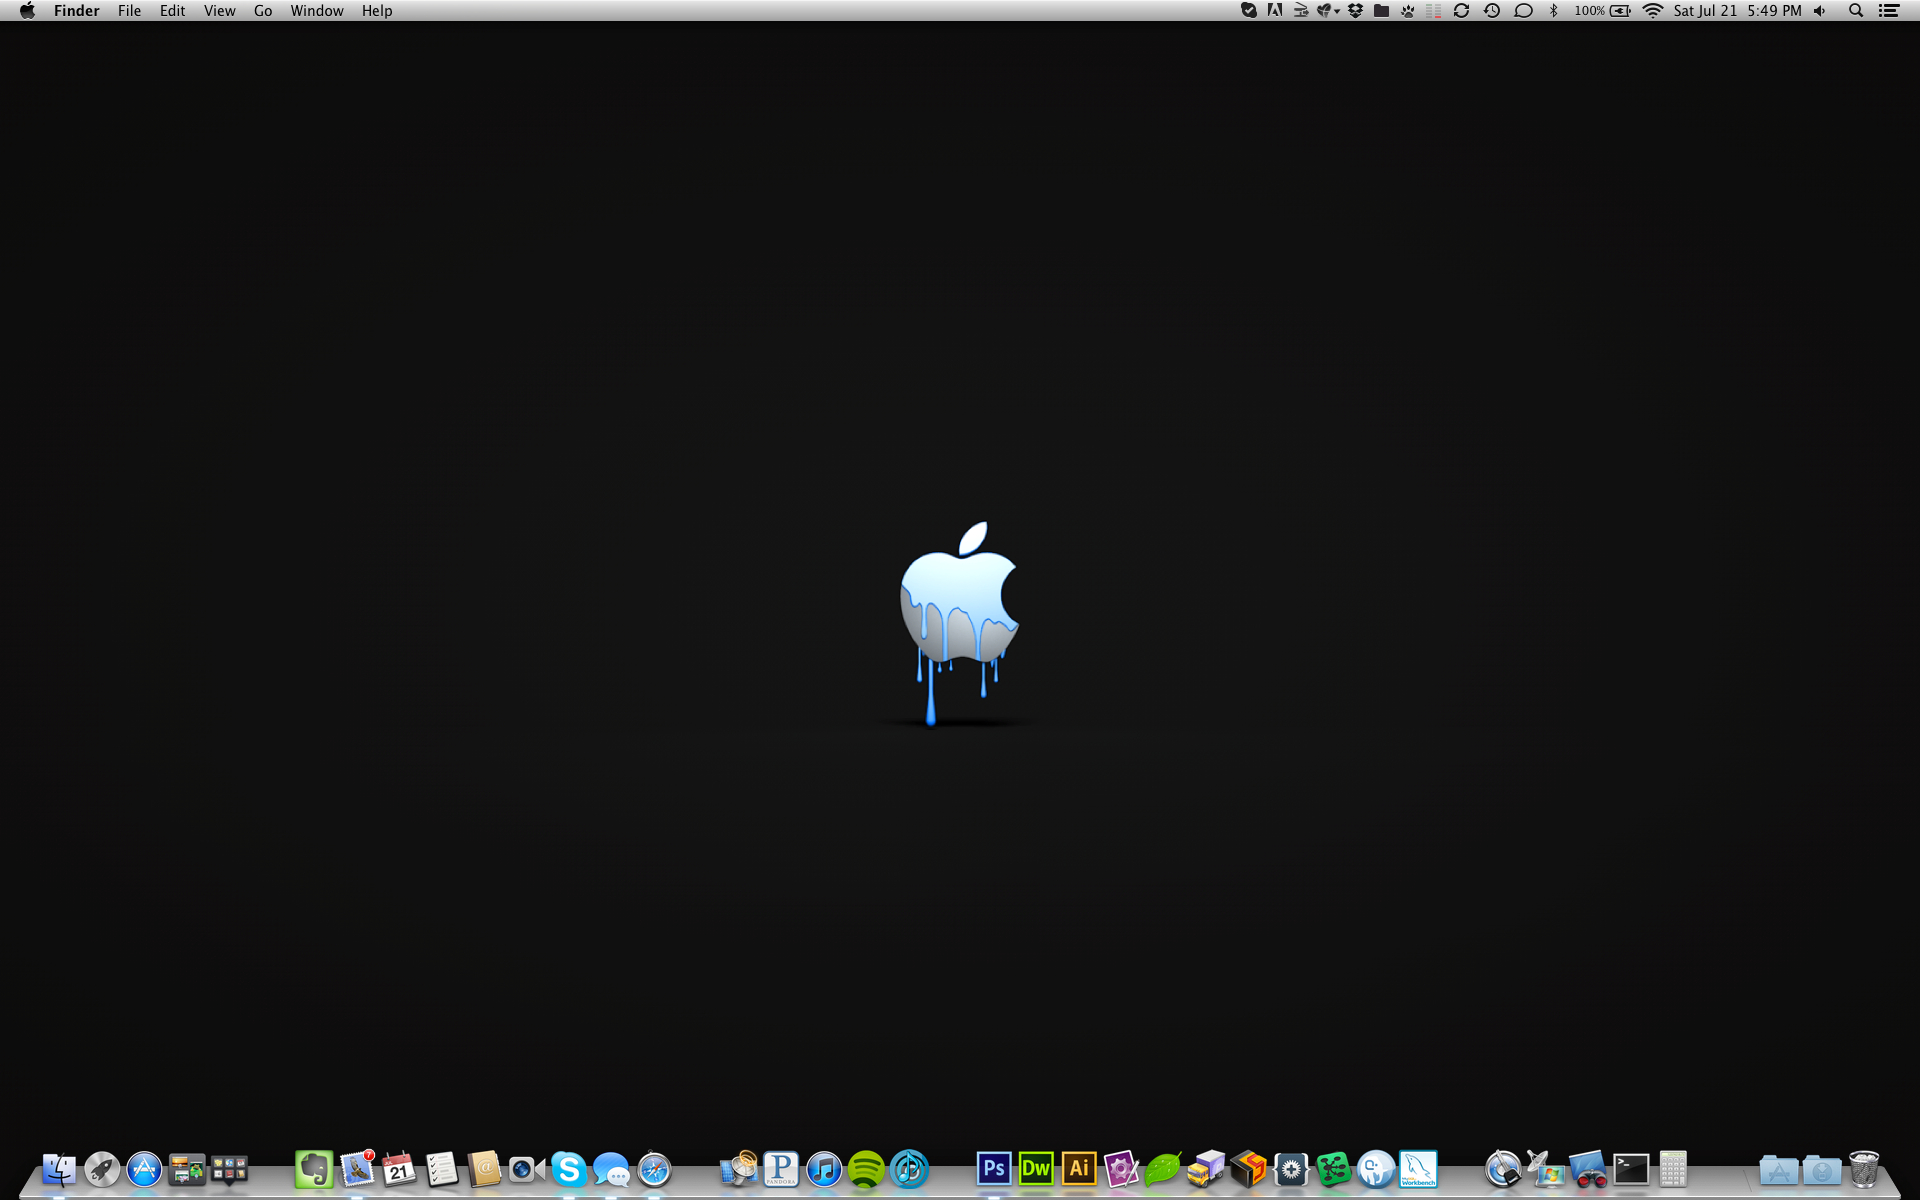Open Launchpad rocket icon in Dock
This screenshot has height=1200, width=1920.
tap(102, 1168)
